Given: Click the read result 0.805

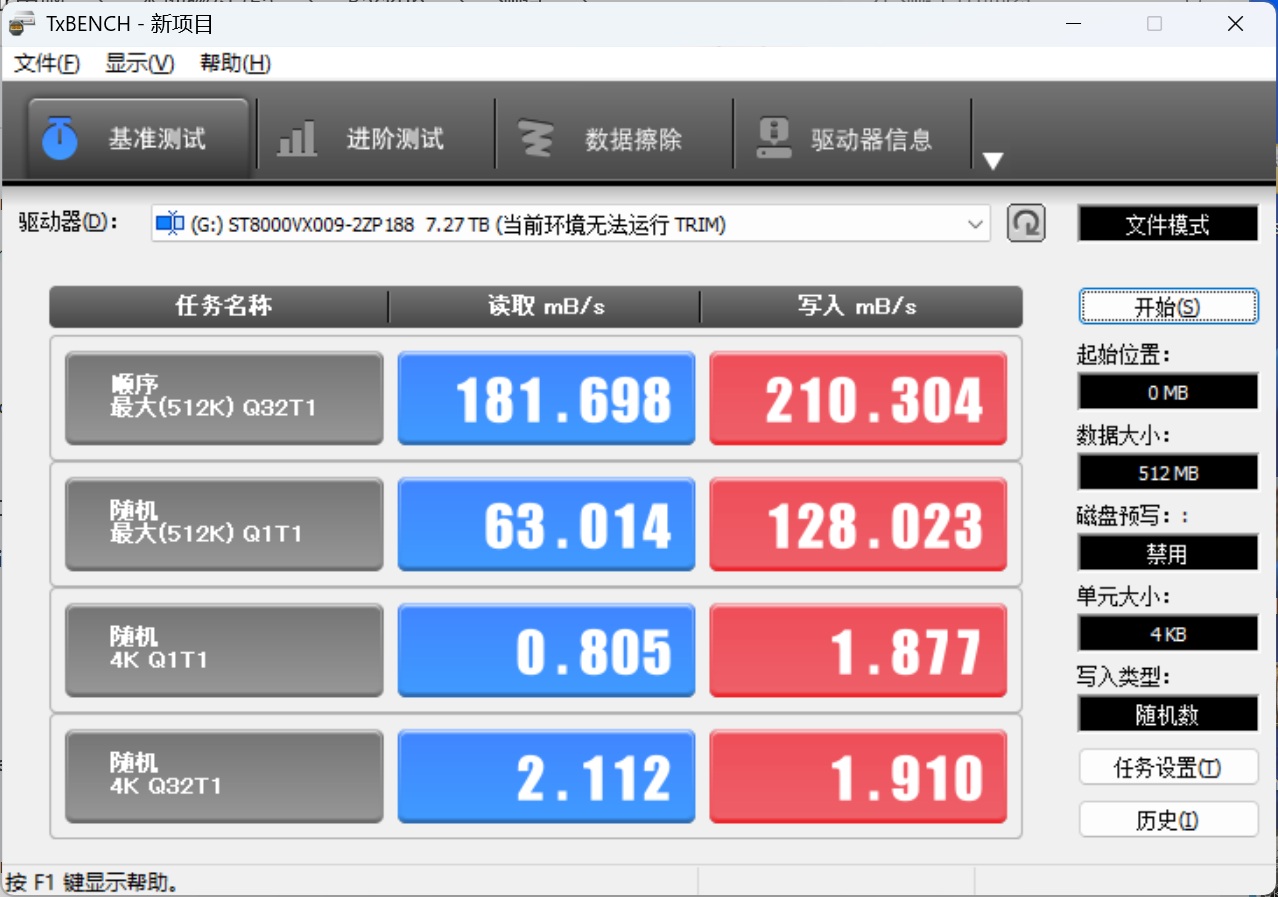Looking at the screenshot, I should [x=546, y=650].
